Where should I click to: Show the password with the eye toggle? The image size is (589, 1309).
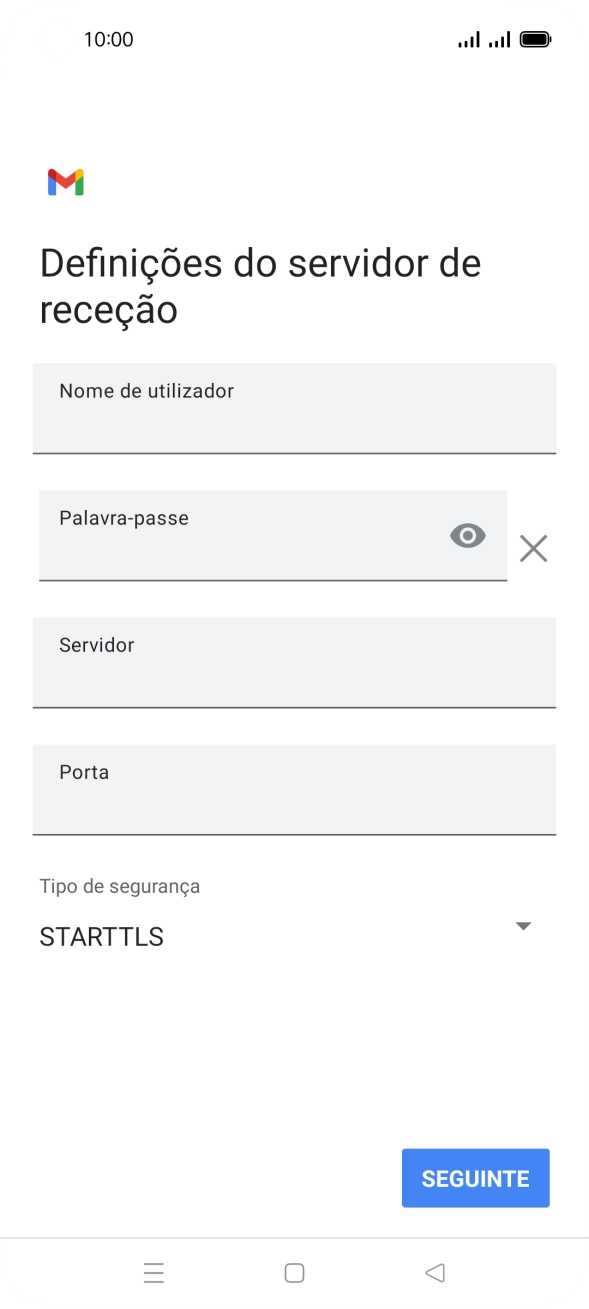pyautogui.click(x=467, y=537)
